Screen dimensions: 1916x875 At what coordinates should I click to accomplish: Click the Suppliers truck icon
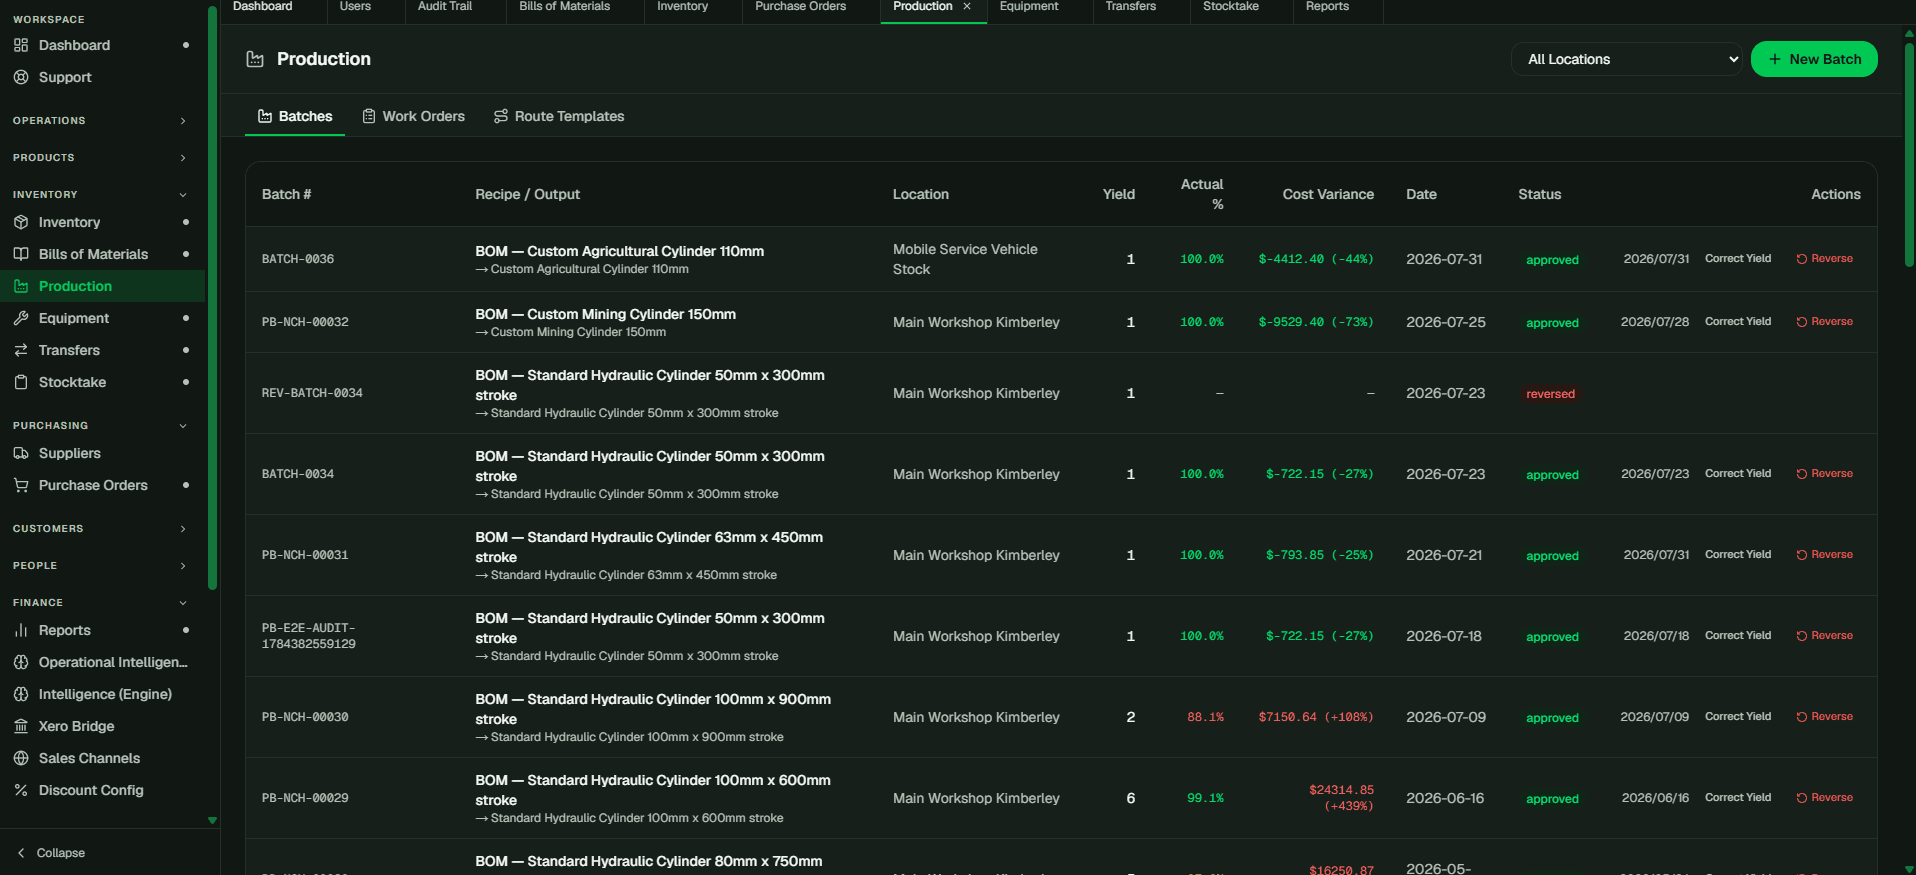coord(21,453)
